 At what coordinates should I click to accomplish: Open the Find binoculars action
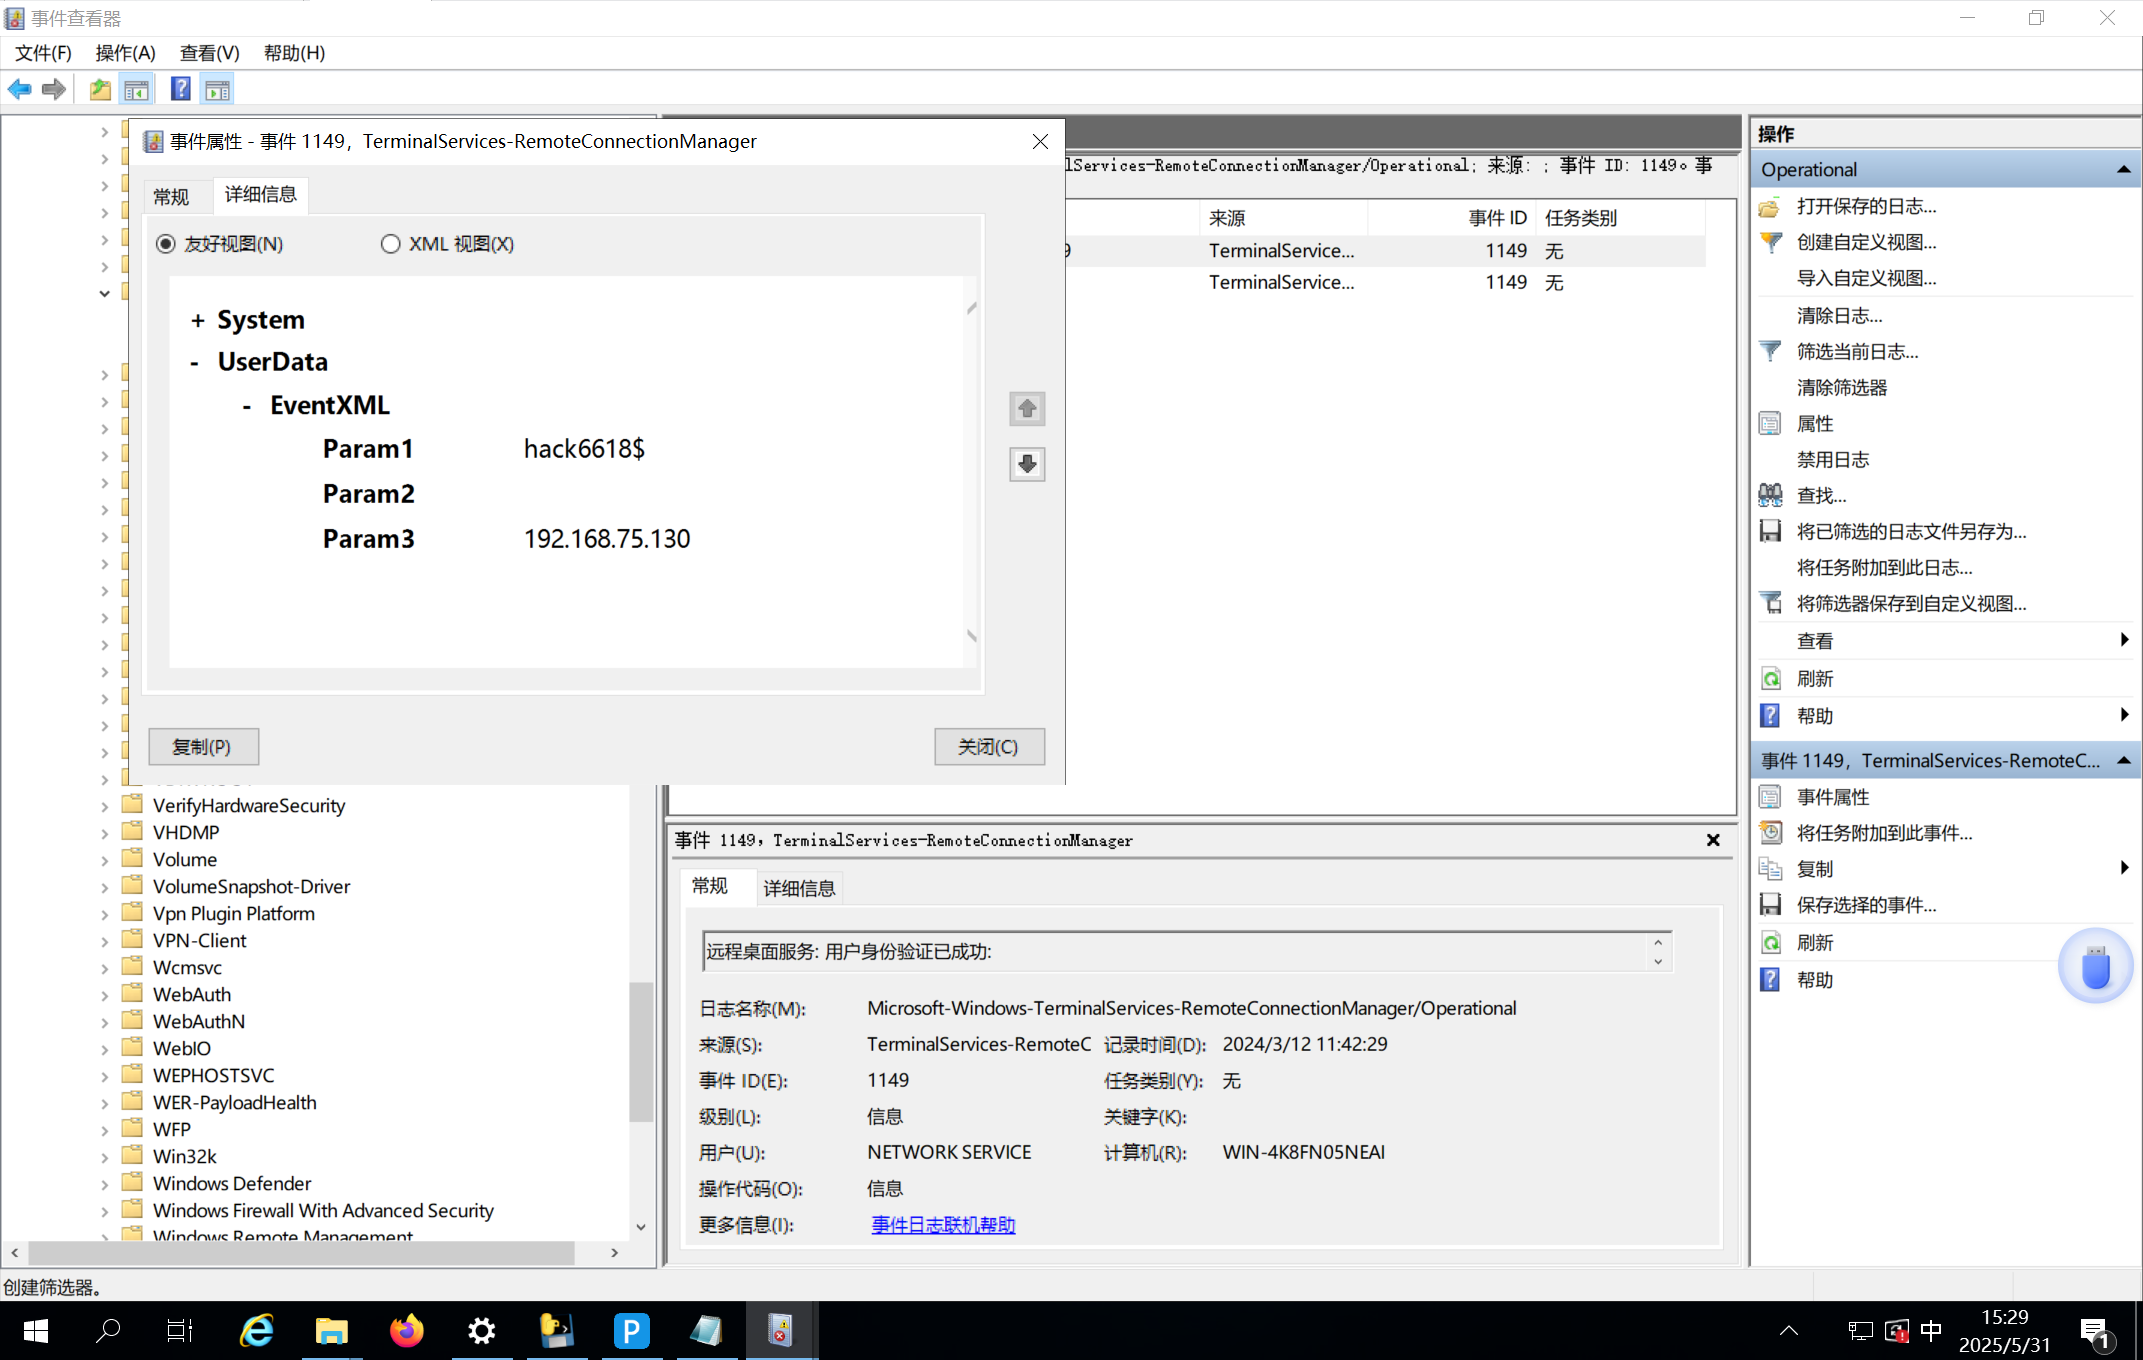coord(1771,496)
